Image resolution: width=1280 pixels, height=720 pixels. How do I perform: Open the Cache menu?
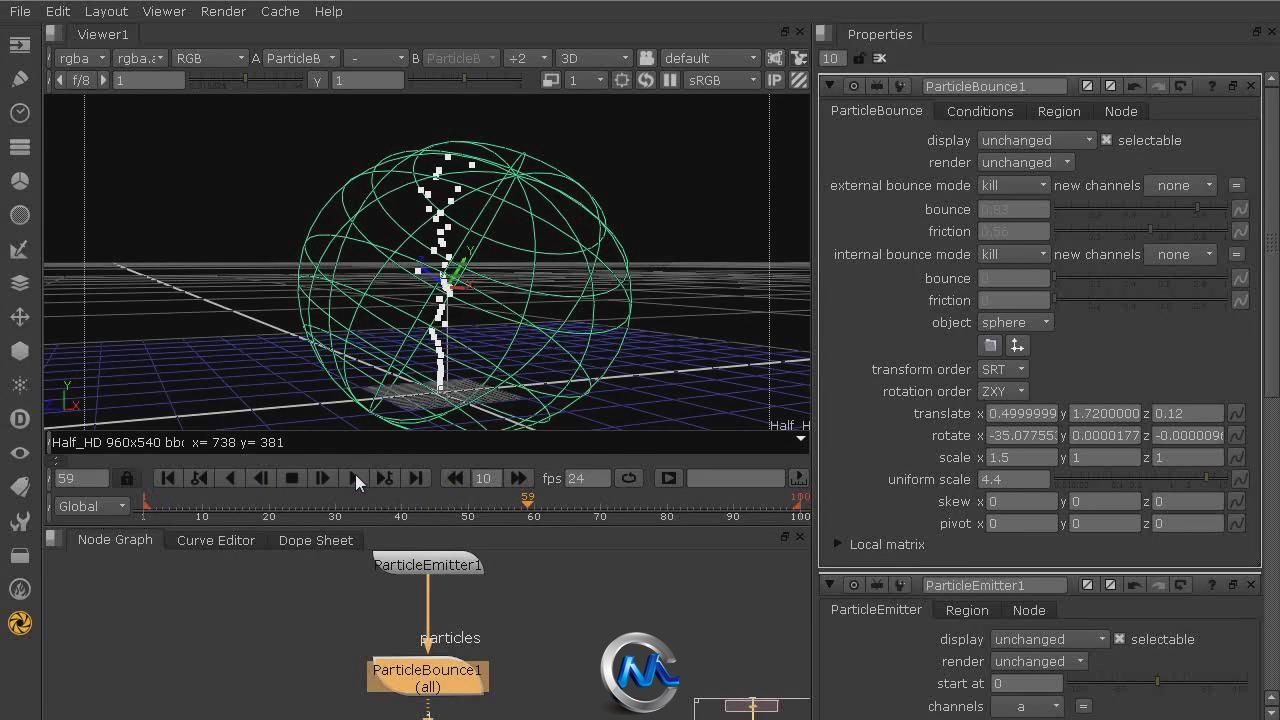(280, 11)
